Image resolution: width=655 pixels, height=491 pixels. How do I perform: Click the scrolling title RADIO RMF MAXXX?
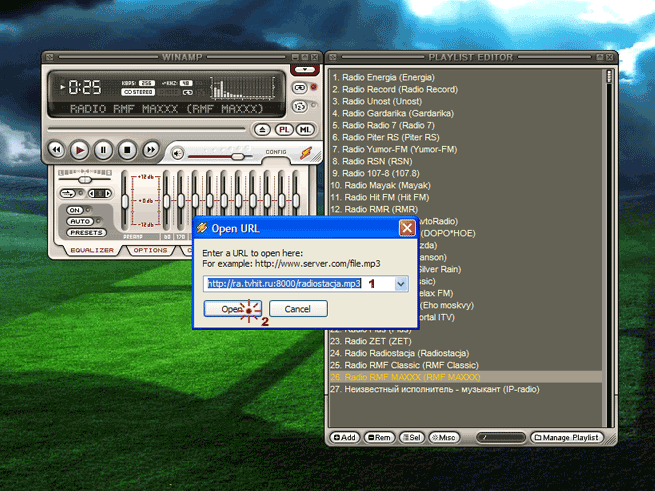coord(166,109)
